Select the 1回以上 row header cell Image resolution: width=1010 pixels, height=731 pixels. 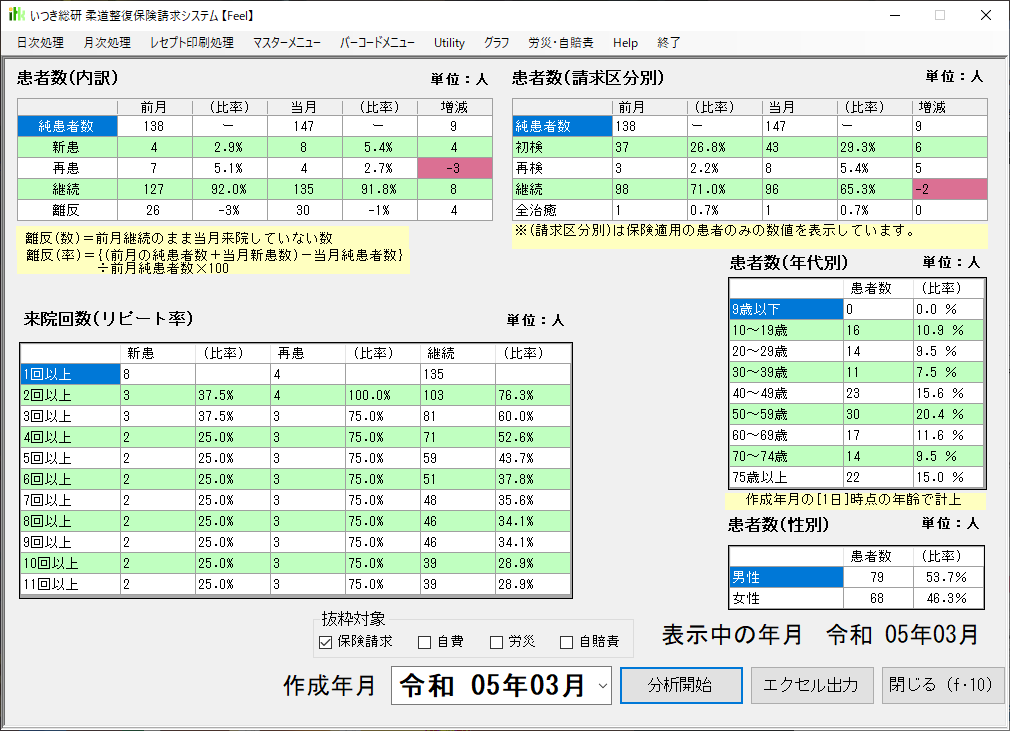pos(69,373)
